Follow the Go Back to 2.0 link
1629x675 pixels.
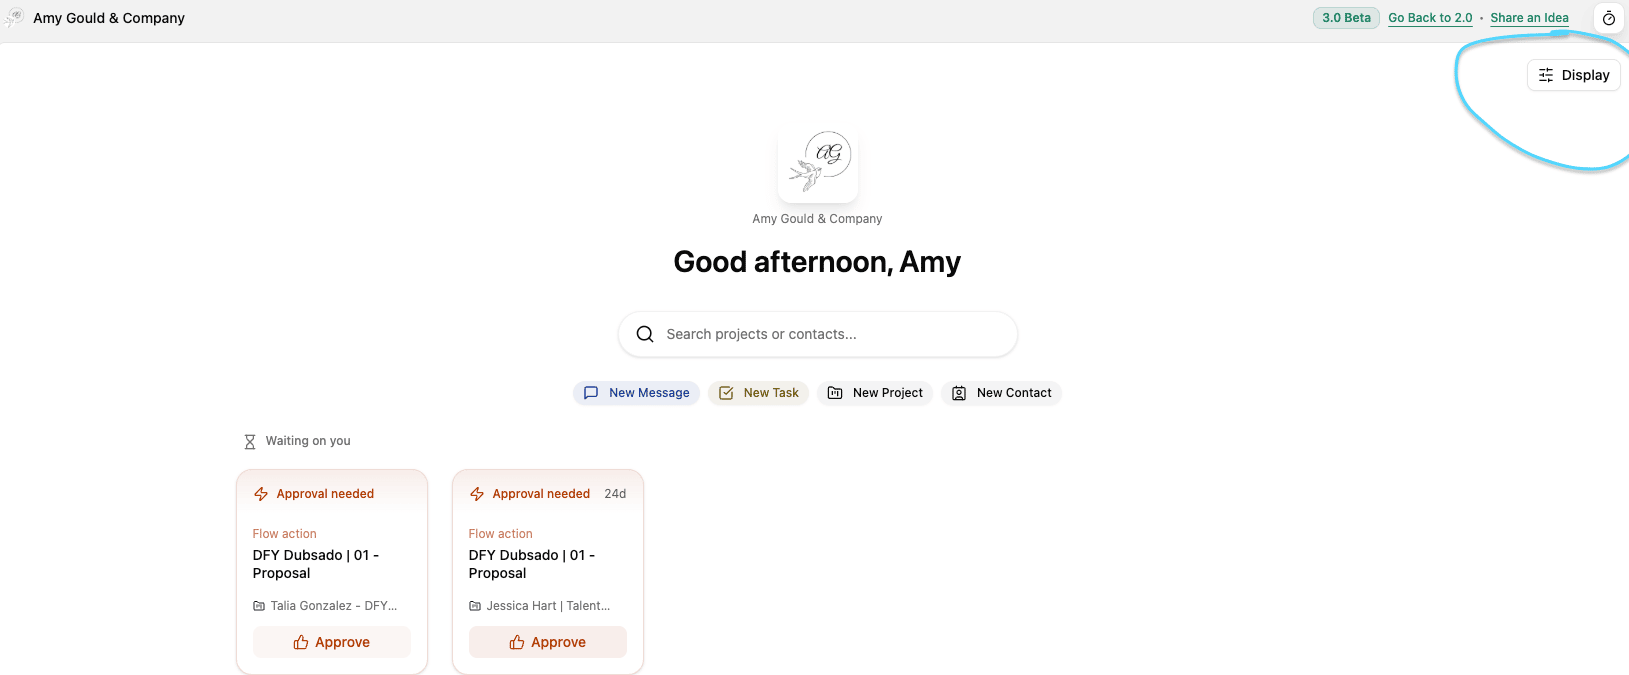(1430, 18)
